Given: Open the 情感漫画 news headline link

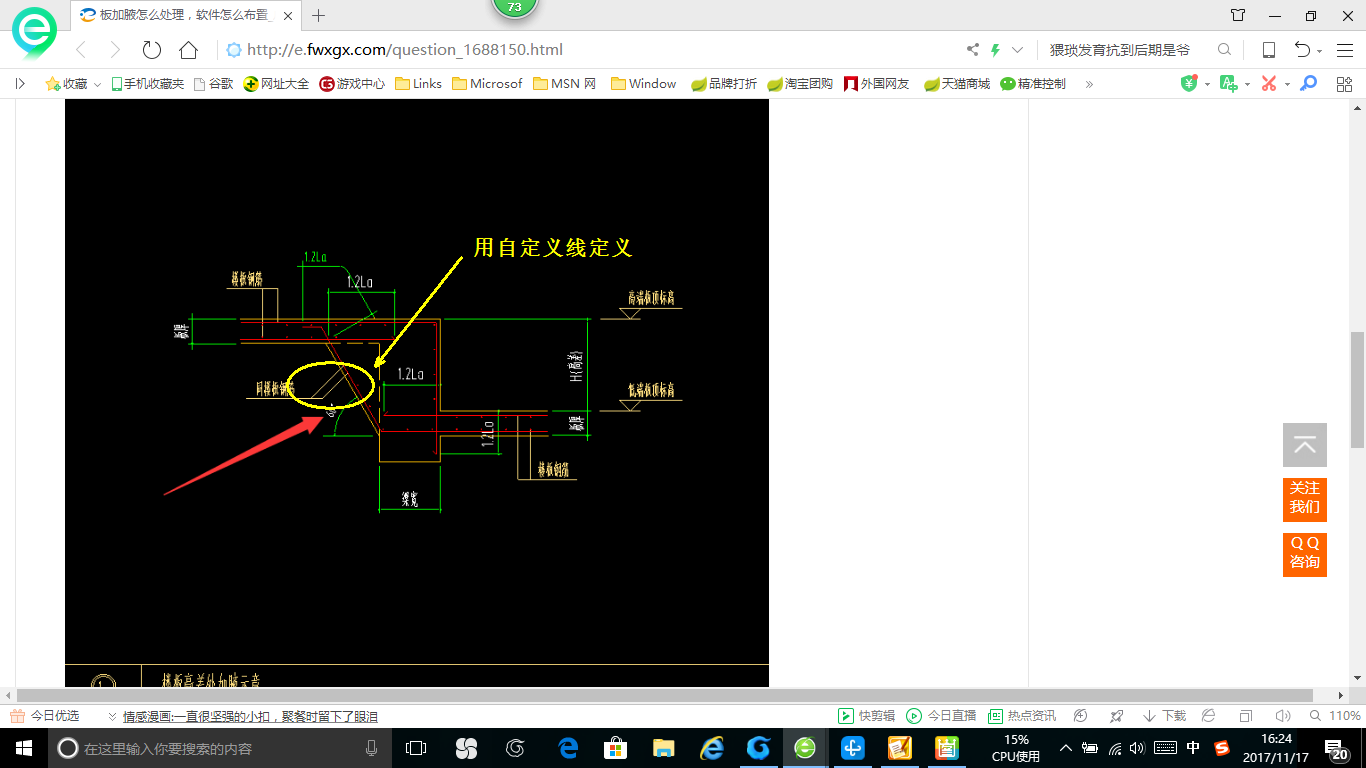Looking at the screenshot, I should tap(250, 716).
